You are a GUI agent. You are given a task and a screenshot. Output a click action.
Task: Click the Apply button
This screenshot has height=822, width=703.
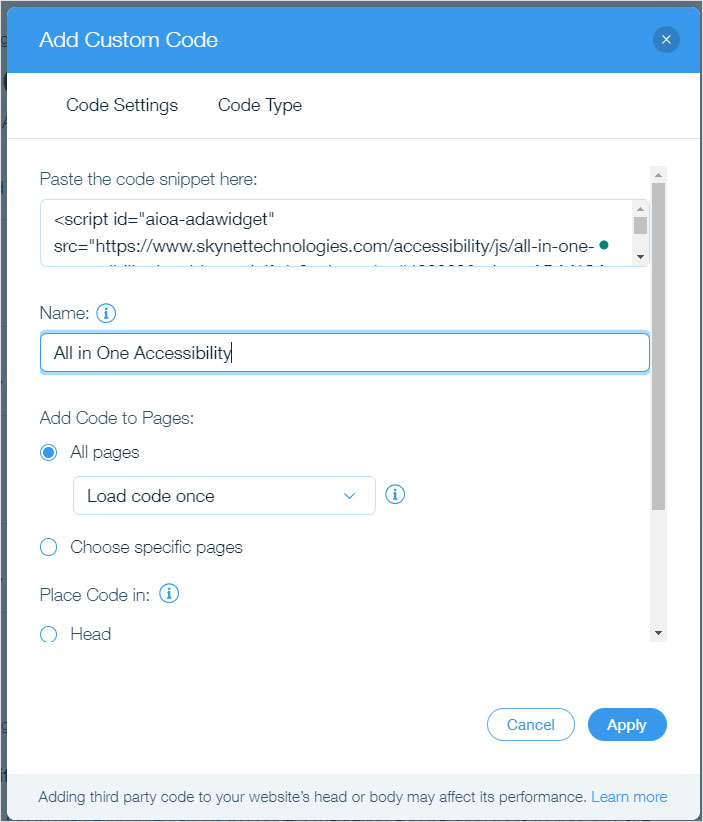(627, 725)
